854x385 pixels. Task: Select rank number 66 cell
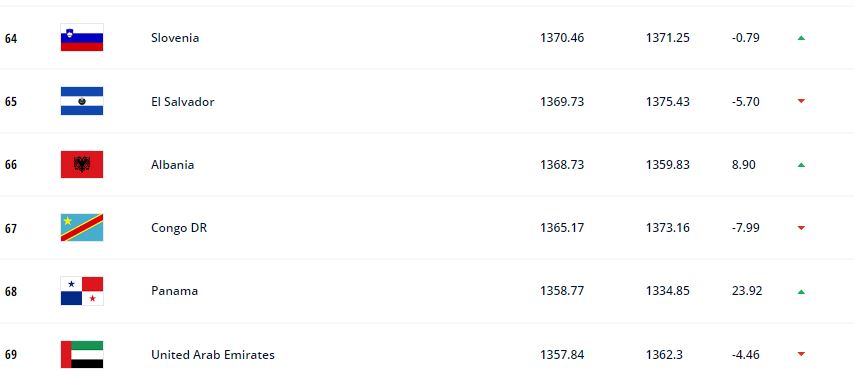[11, 165]
